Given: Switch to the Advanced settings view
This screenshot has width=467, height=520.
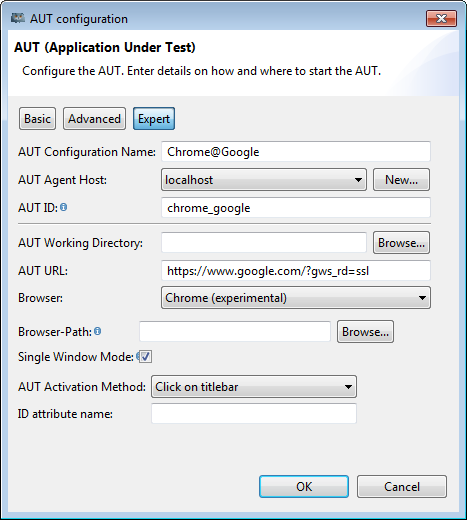Looking at the screenshot, I should (94, 119).
